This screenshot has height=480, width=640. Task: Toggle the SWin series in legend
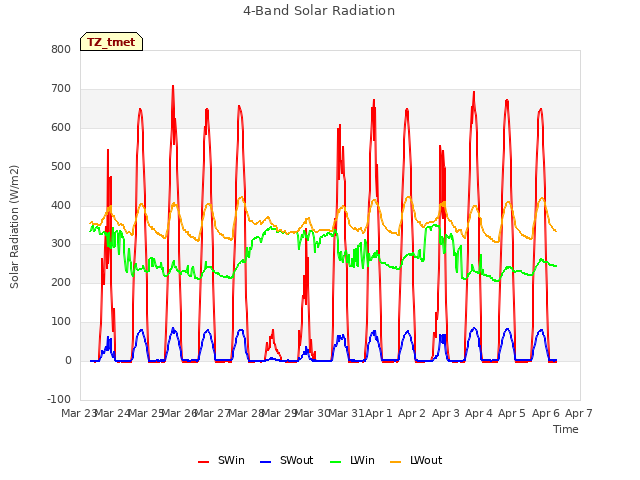(x=221, y=460)
